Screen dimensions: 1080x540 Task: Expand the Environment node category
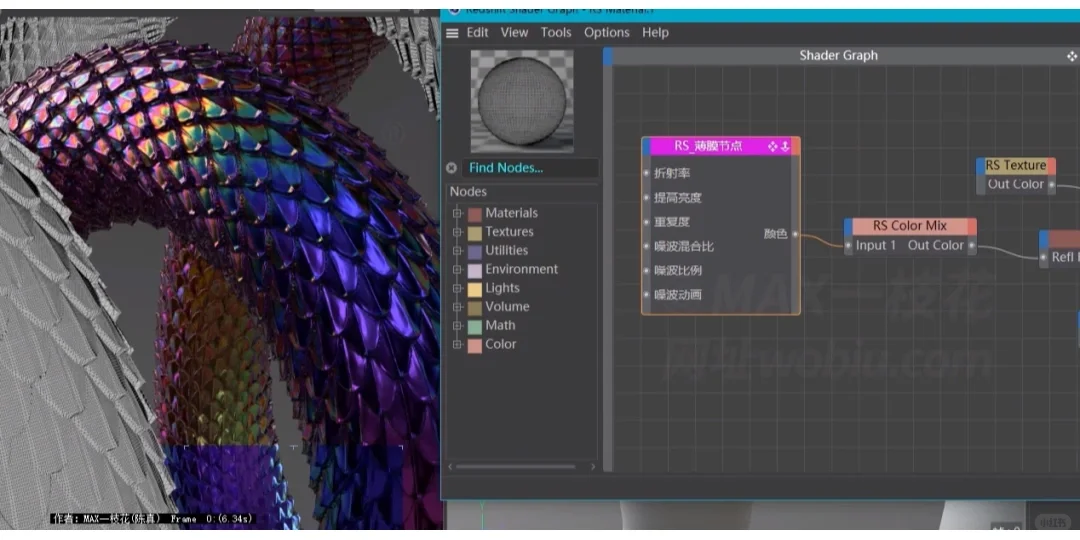(457, 269)
